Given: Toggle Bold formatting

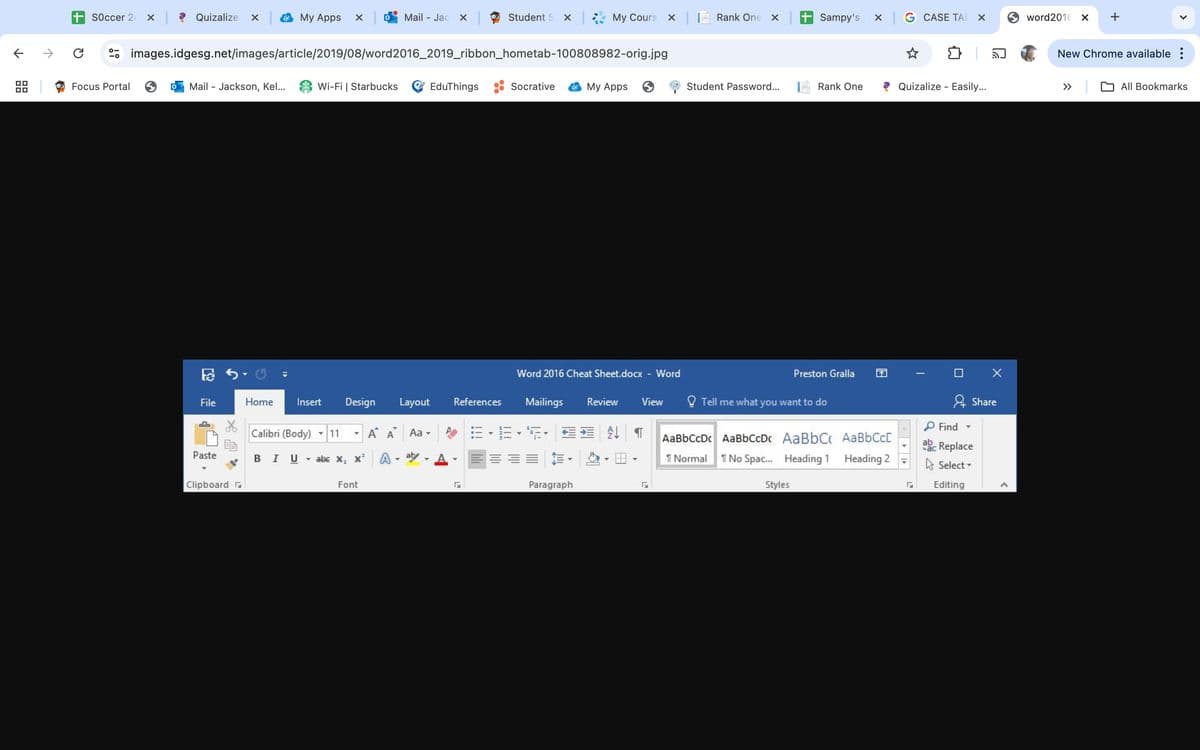Looking at the screenshot, I should coord(257,459).
